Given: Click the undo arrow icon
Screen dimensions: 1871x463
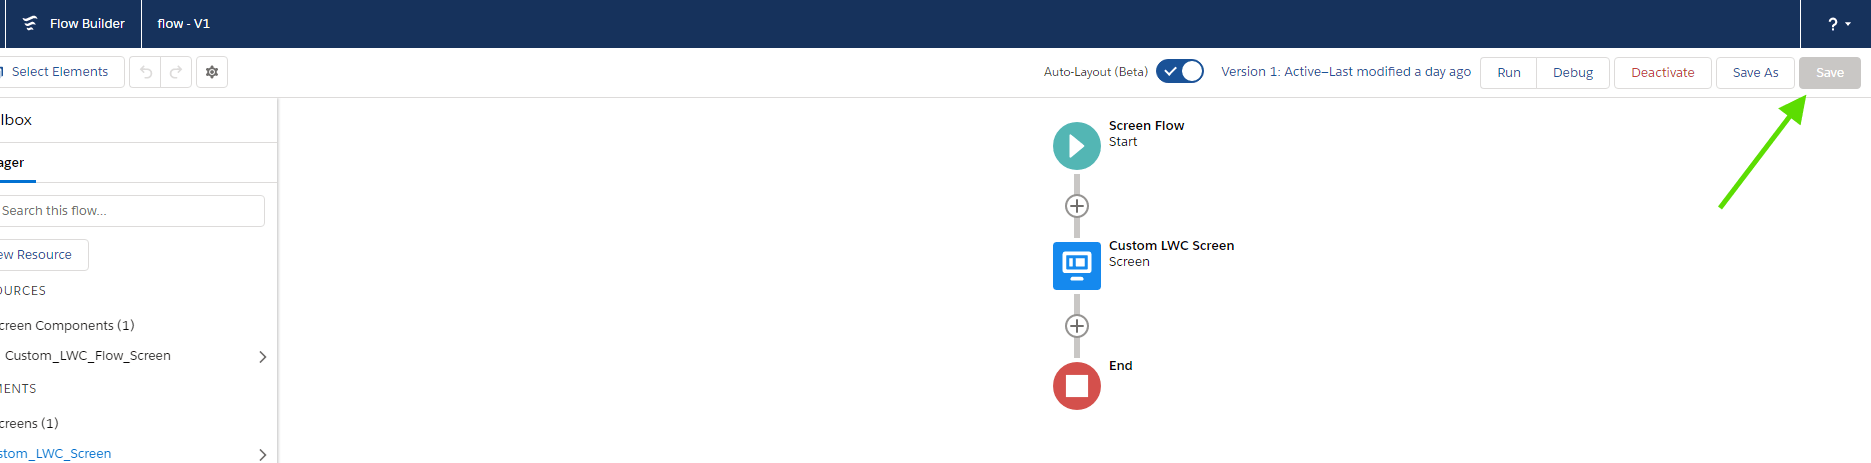Looking at the screenshot, I should click(x=146, y=72).
